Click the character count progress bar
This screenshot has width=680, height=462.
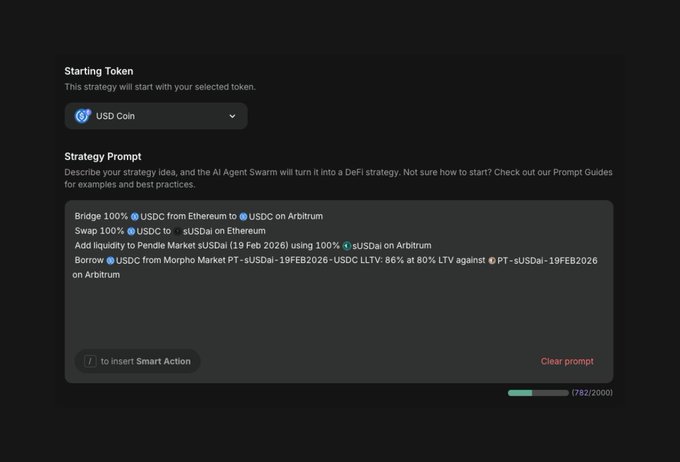point(538,393)
